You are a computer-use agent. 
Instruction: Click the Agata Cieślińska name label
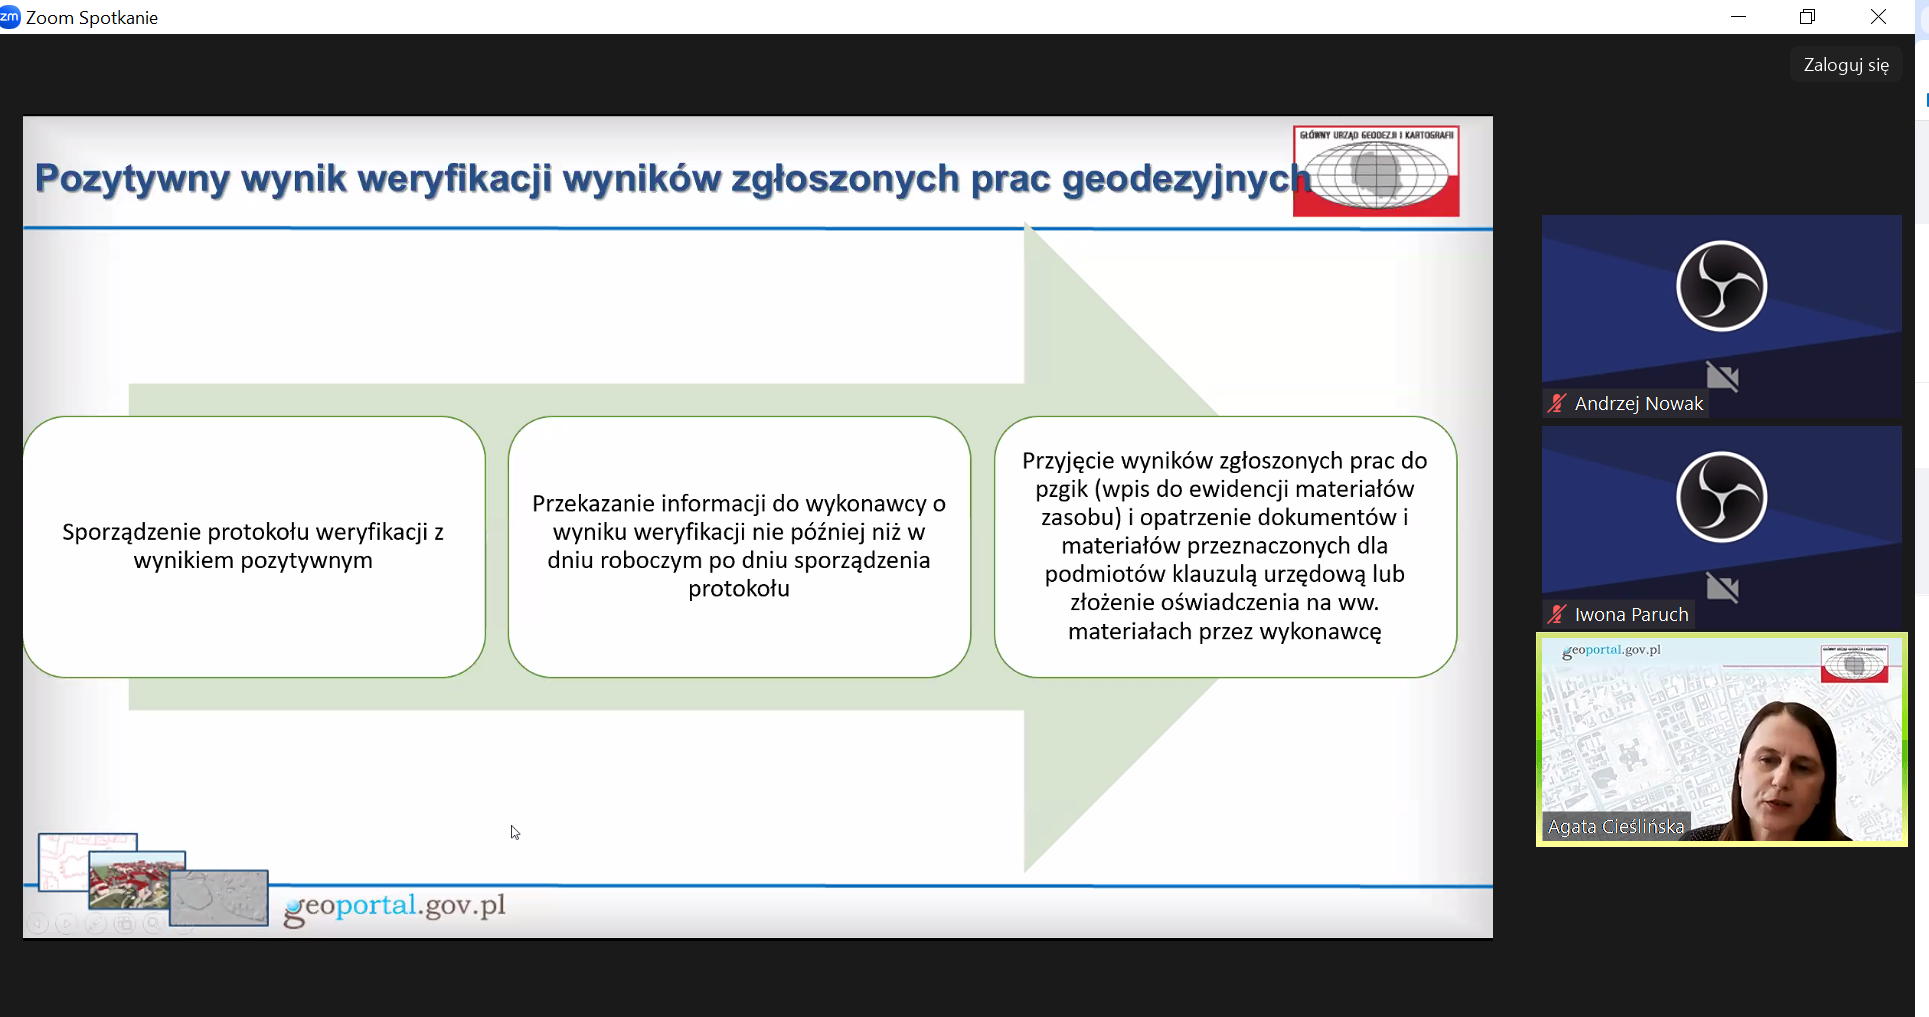coord(1615,826)
